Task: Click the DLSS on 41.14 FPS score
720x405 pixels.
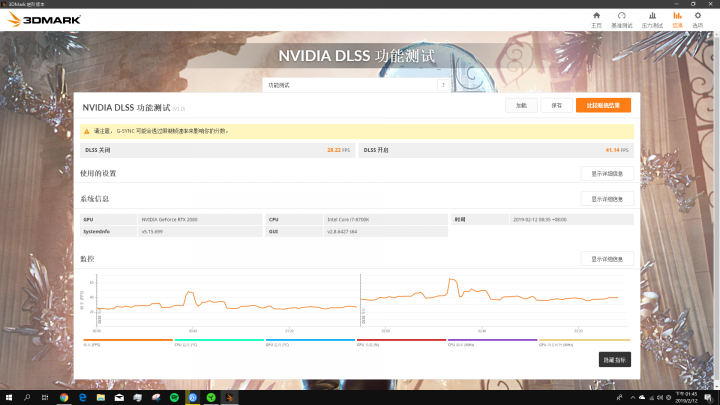Action: pos(617,150)
